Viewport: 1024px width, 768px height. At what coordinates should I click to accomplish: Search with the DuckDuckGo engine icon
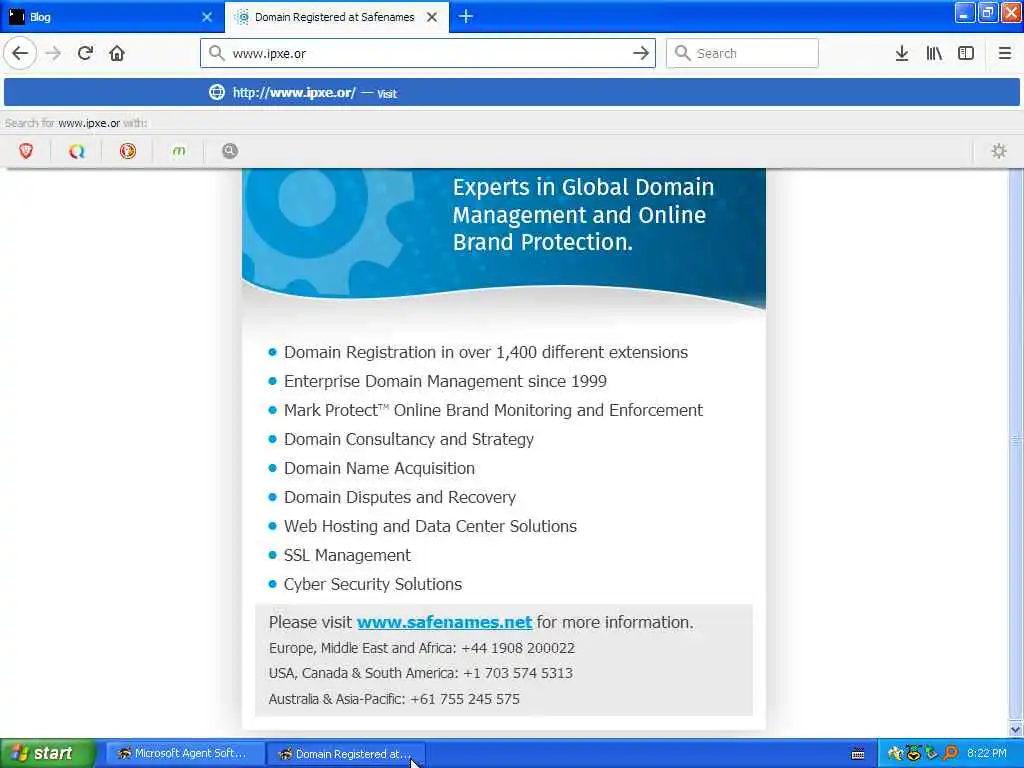click(x=128, y=152)
